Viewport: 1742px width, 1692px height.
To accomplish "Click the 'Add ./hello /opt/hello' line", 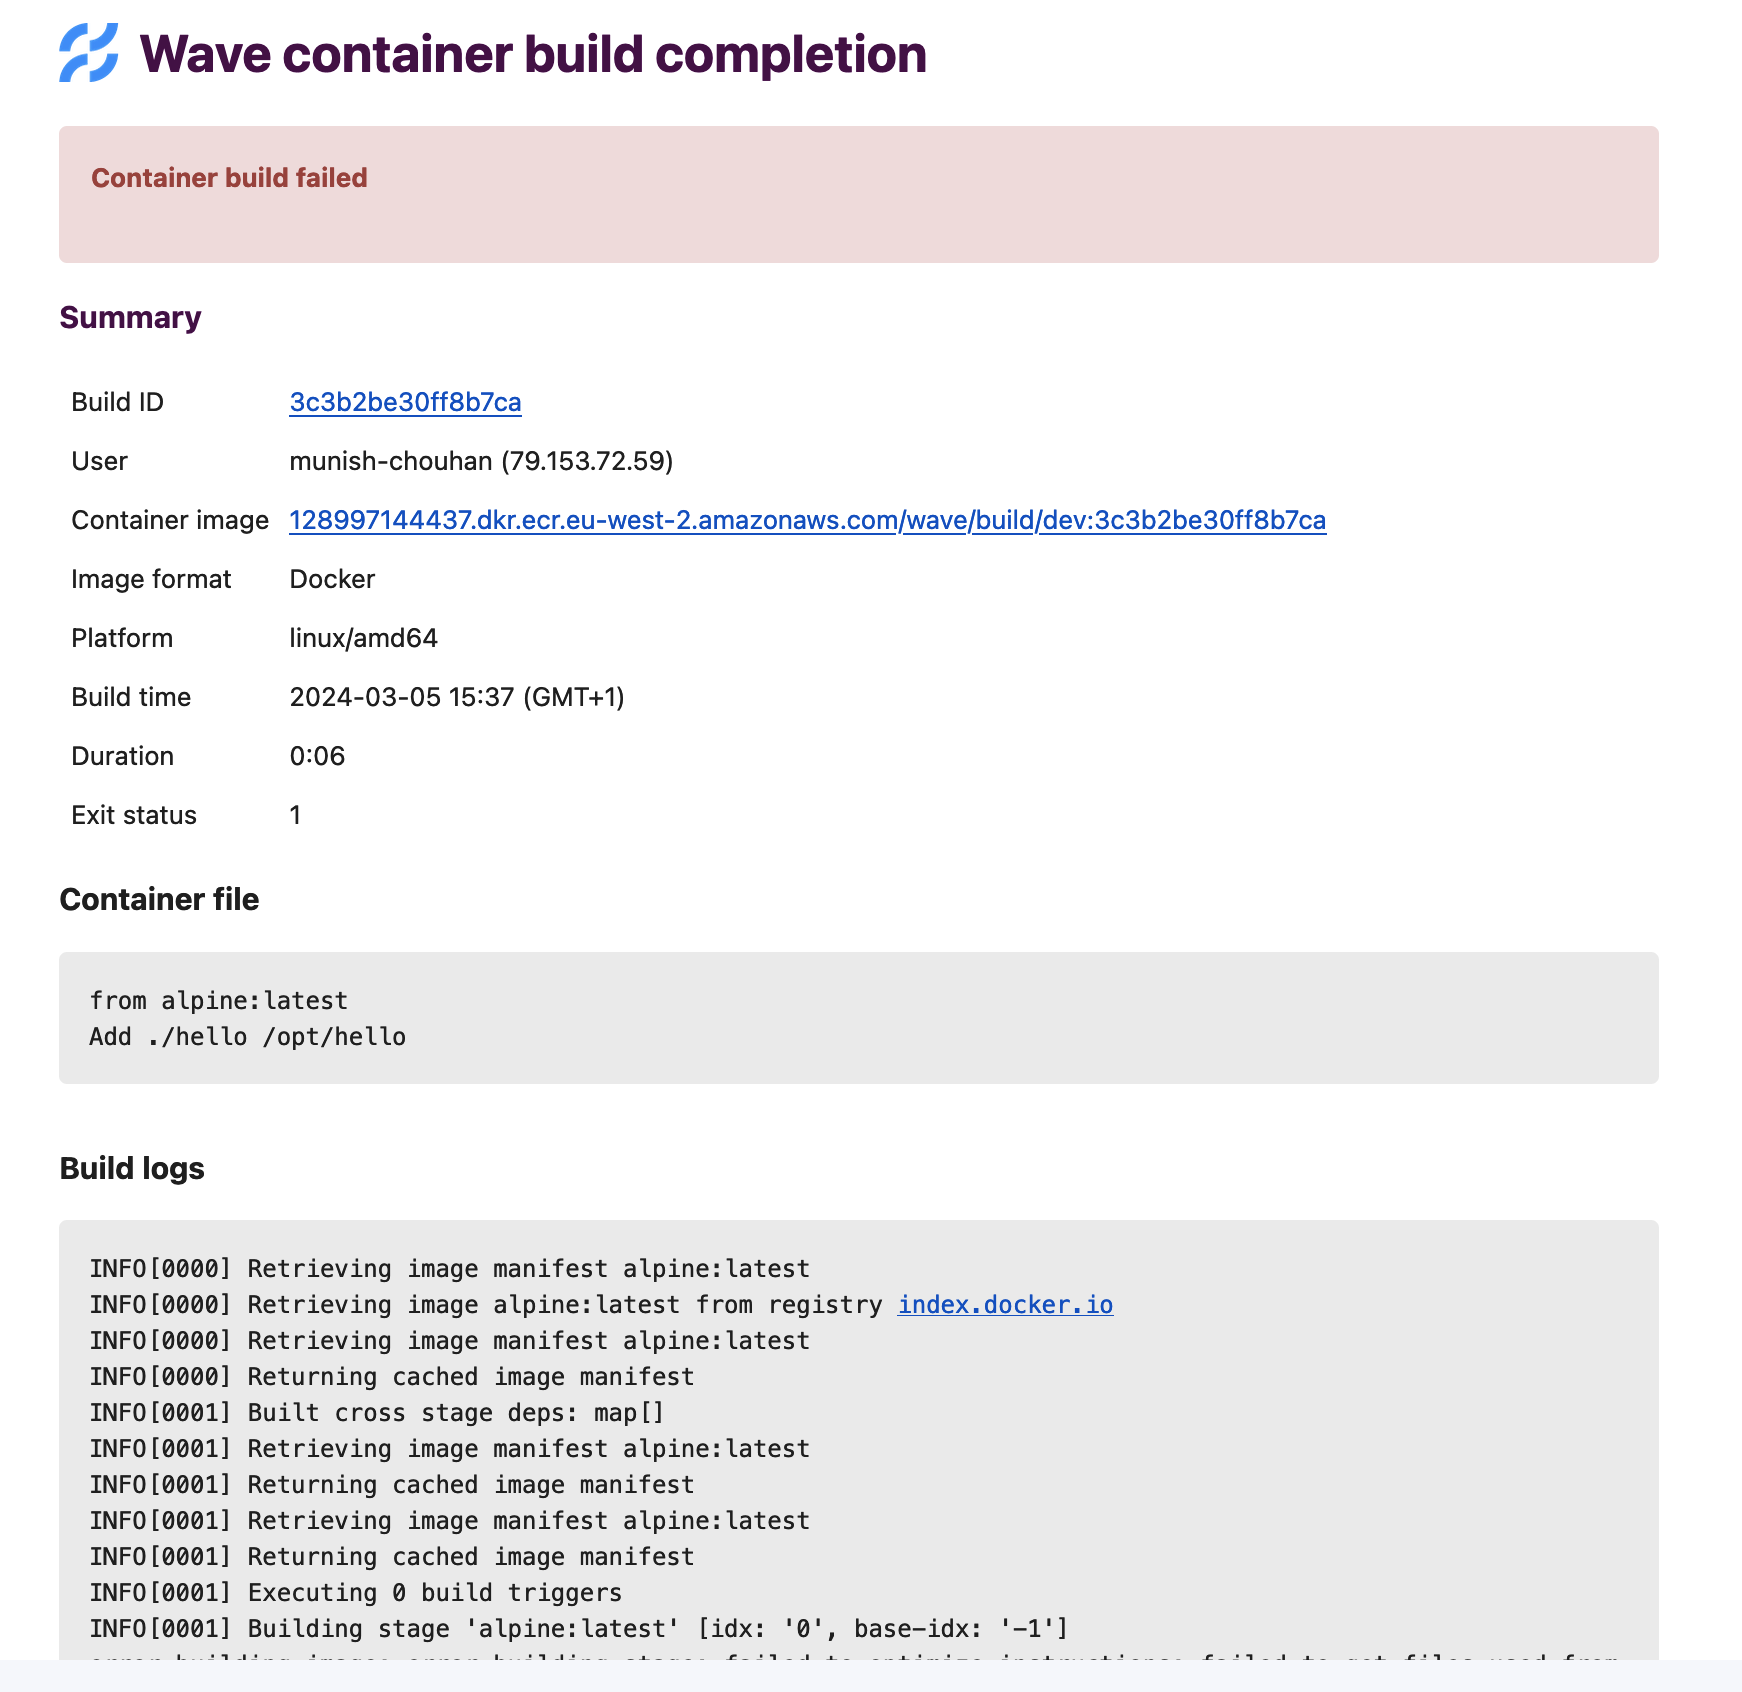I will point(248,1037).
